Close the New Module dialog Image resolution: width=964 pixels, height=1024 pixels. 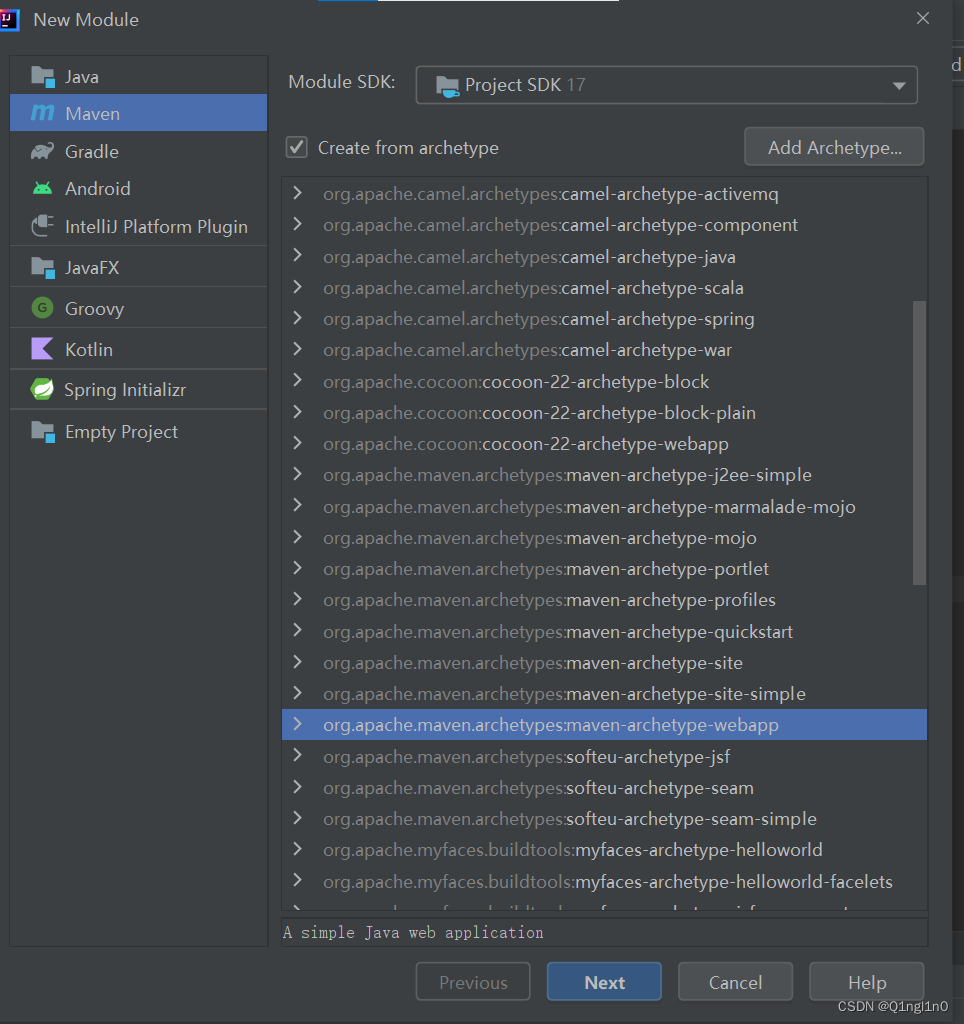[922, 18]
